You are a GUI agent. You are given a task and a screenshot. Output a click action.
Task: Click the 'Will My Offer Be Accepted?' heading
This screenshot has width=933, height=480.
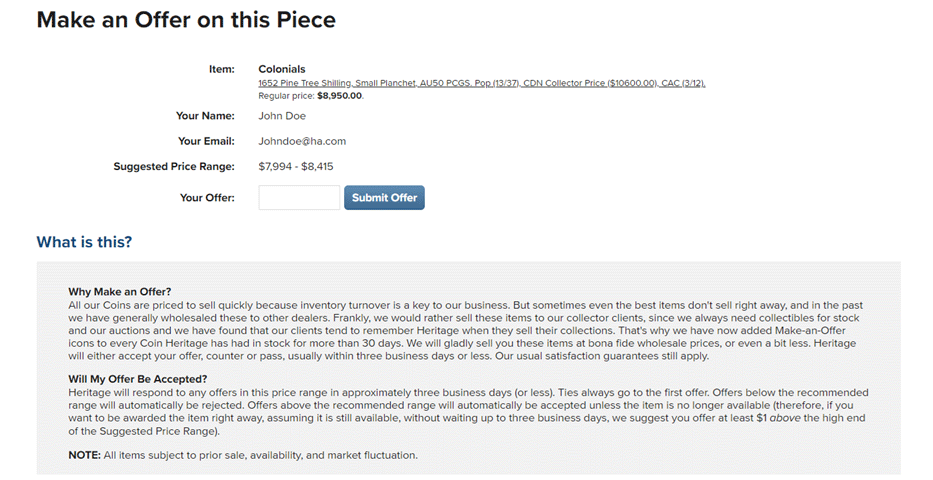tap(138, 379)
